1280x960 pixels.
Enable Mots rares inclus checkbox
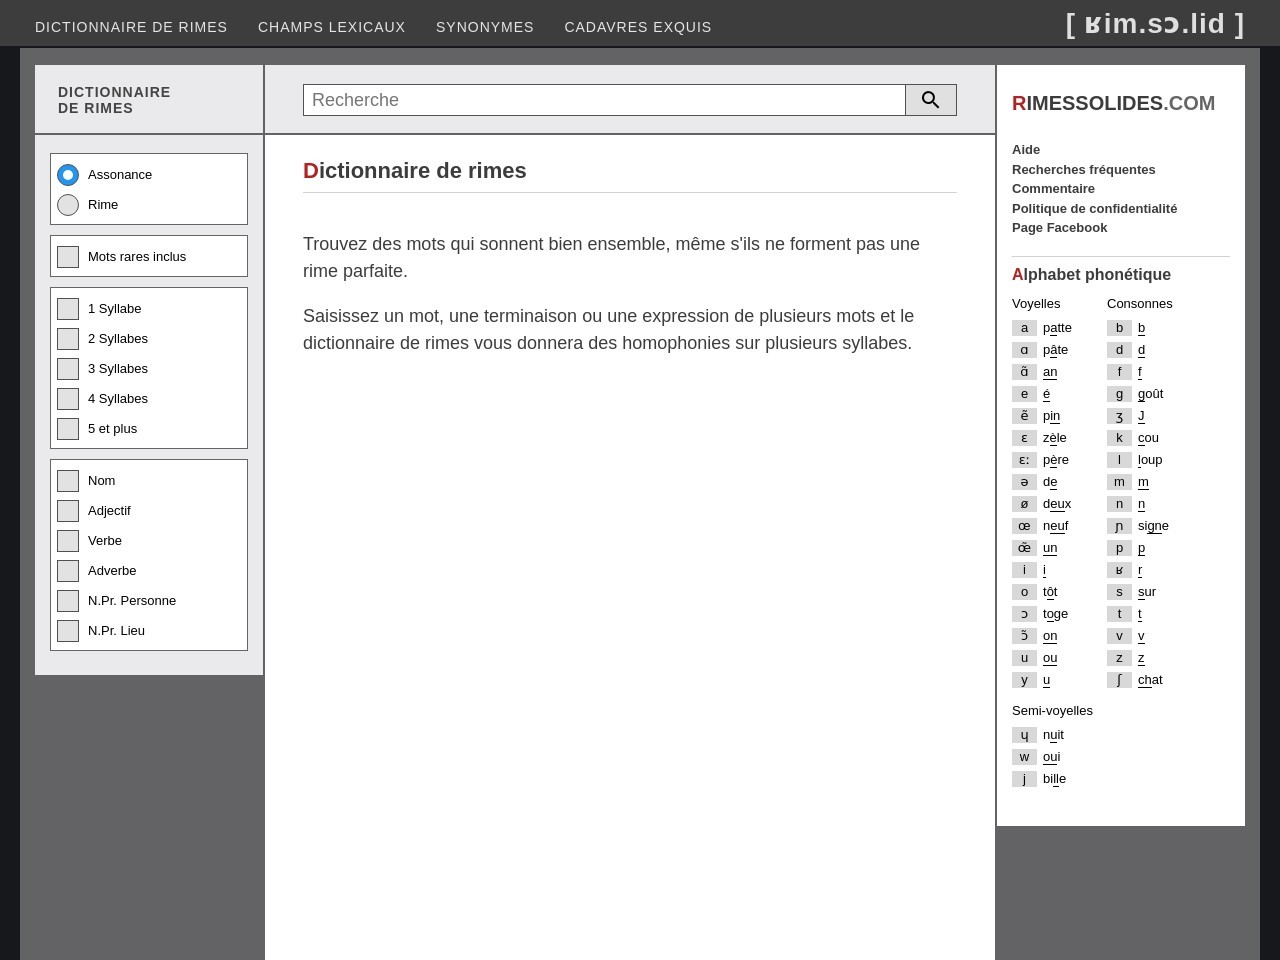point(68,257)
